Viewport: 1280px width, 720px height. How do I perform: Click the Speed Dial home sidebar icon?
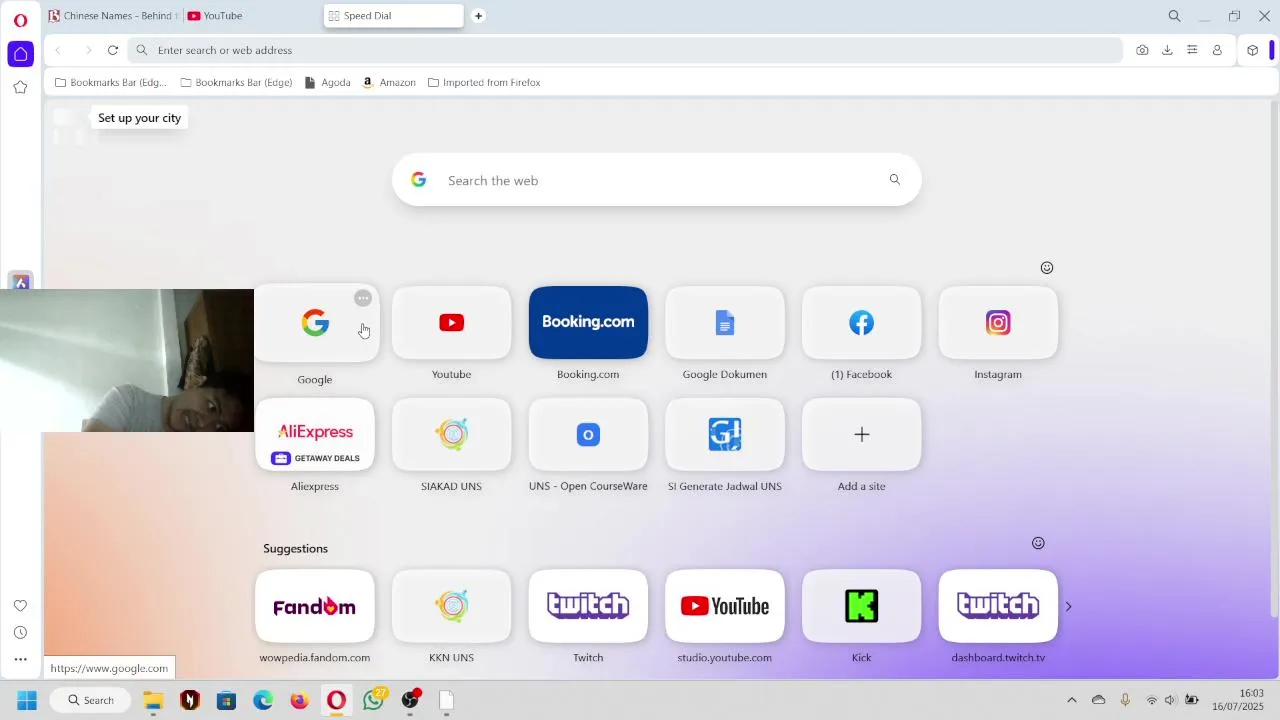pos(20,54)
